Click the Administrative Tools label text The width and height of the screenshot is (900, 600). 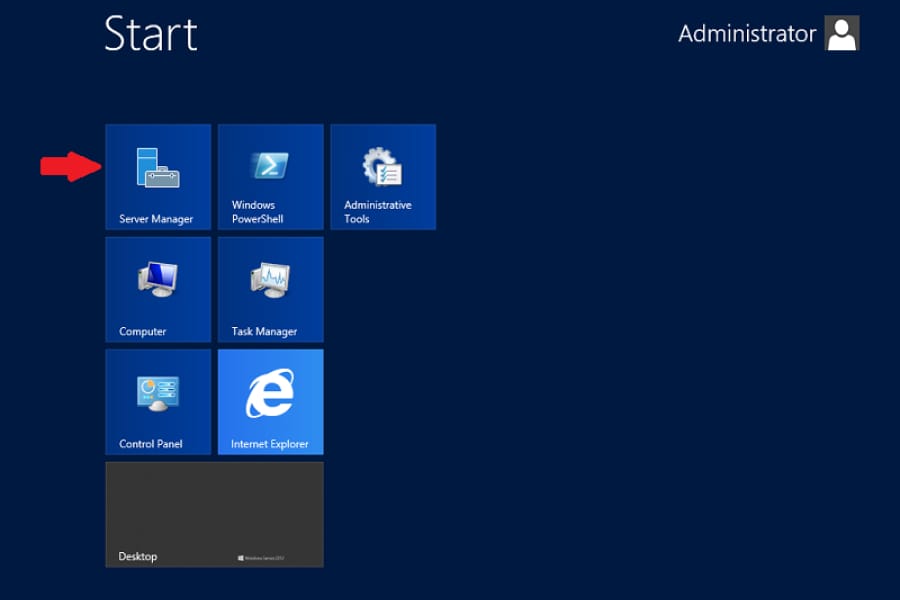tap(377, 212)
